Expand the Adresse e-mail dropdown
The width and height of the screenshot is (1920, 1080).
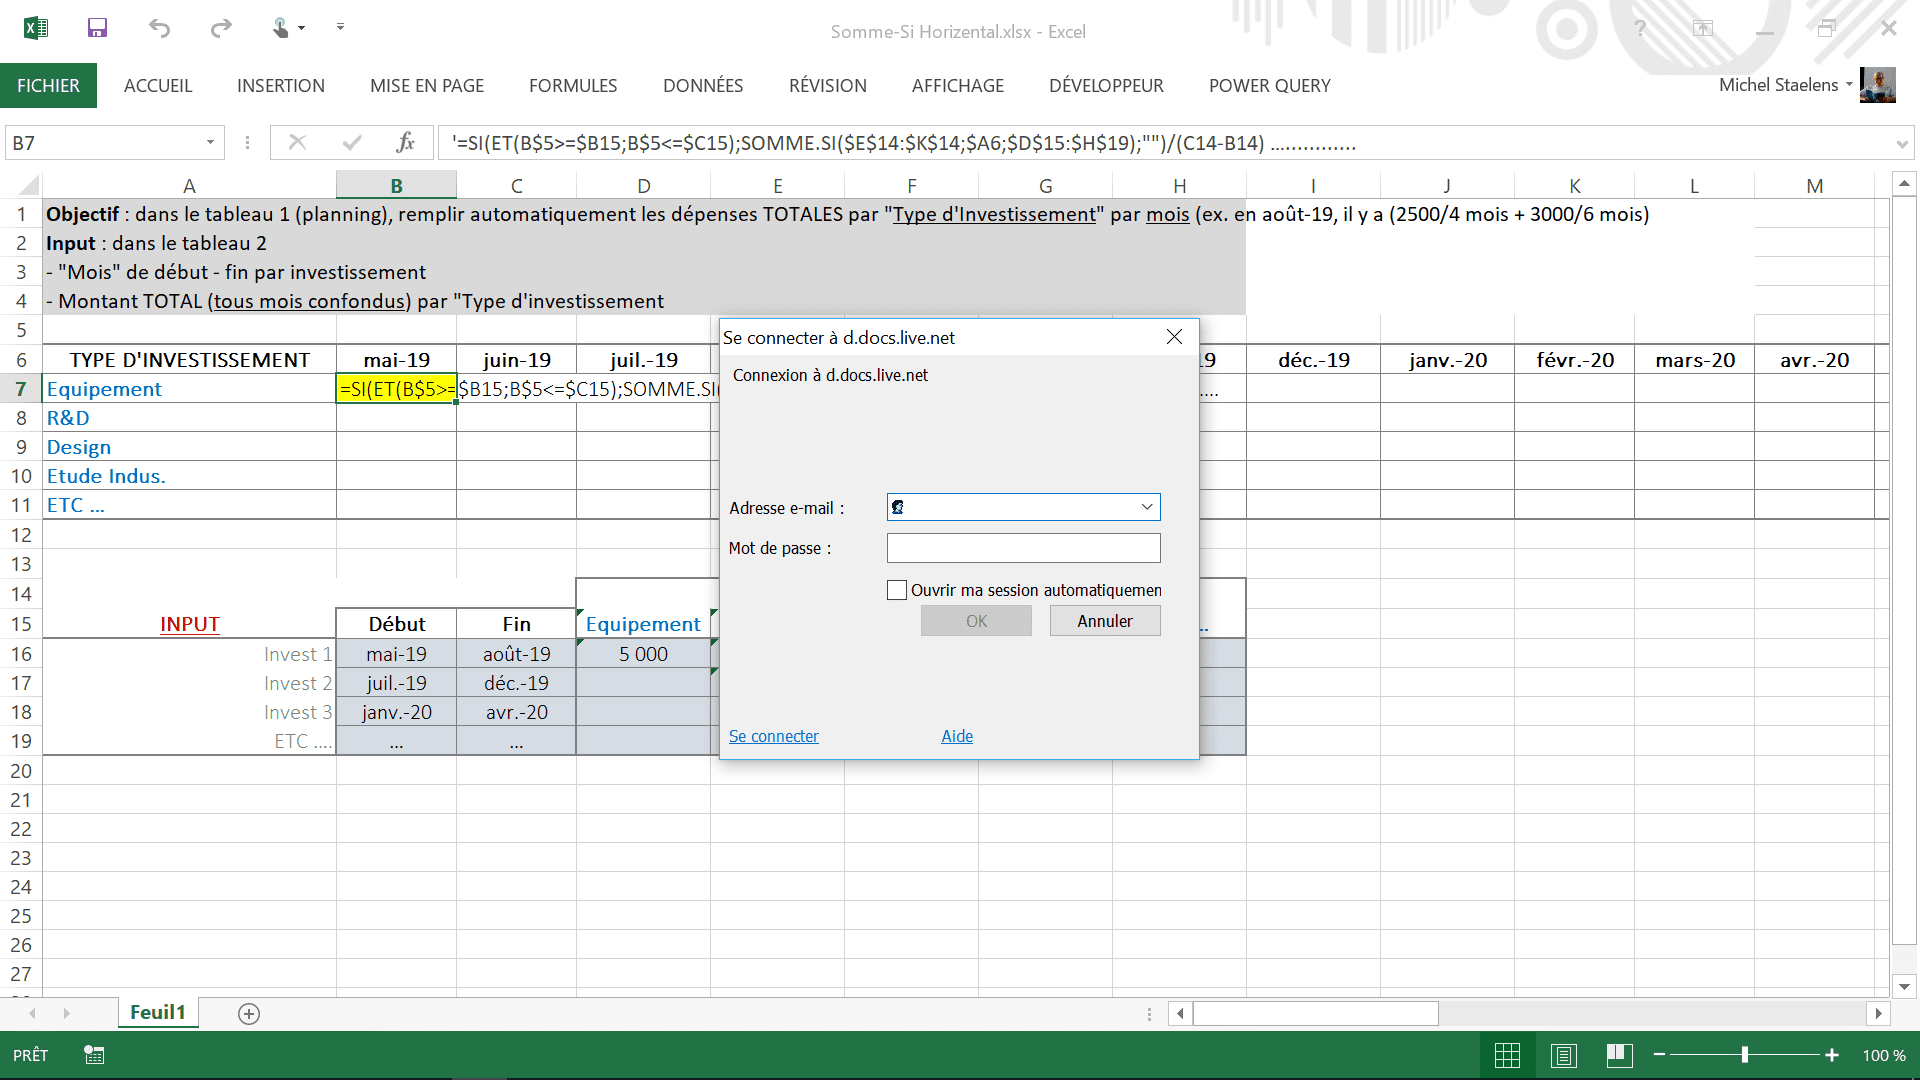1147,507
